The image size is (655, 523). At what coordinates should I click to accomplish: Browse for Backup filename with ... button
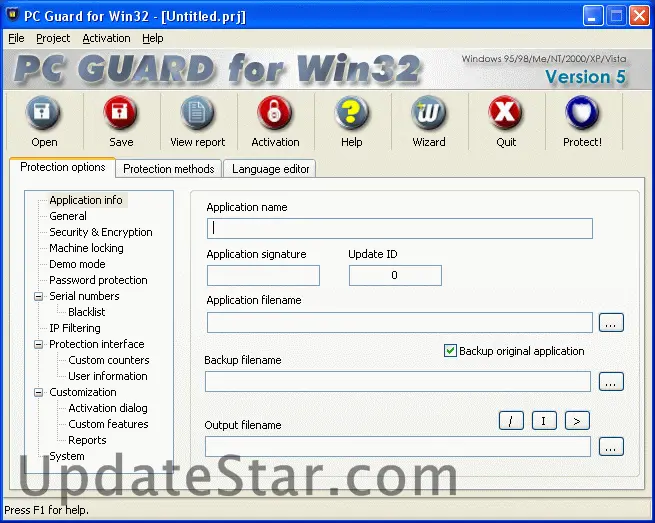[611, 381]
